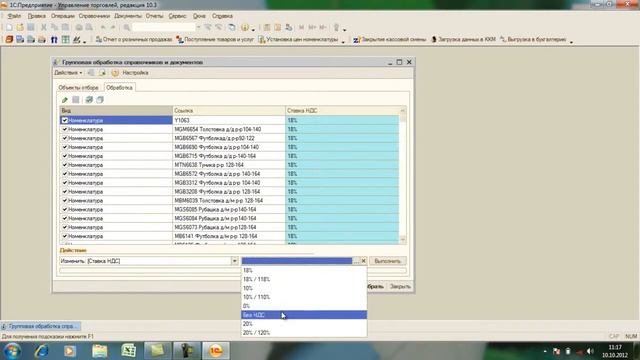
Task: Uncheck the checkbox for MB6141 Футболка row
Action: pos(64,236)
